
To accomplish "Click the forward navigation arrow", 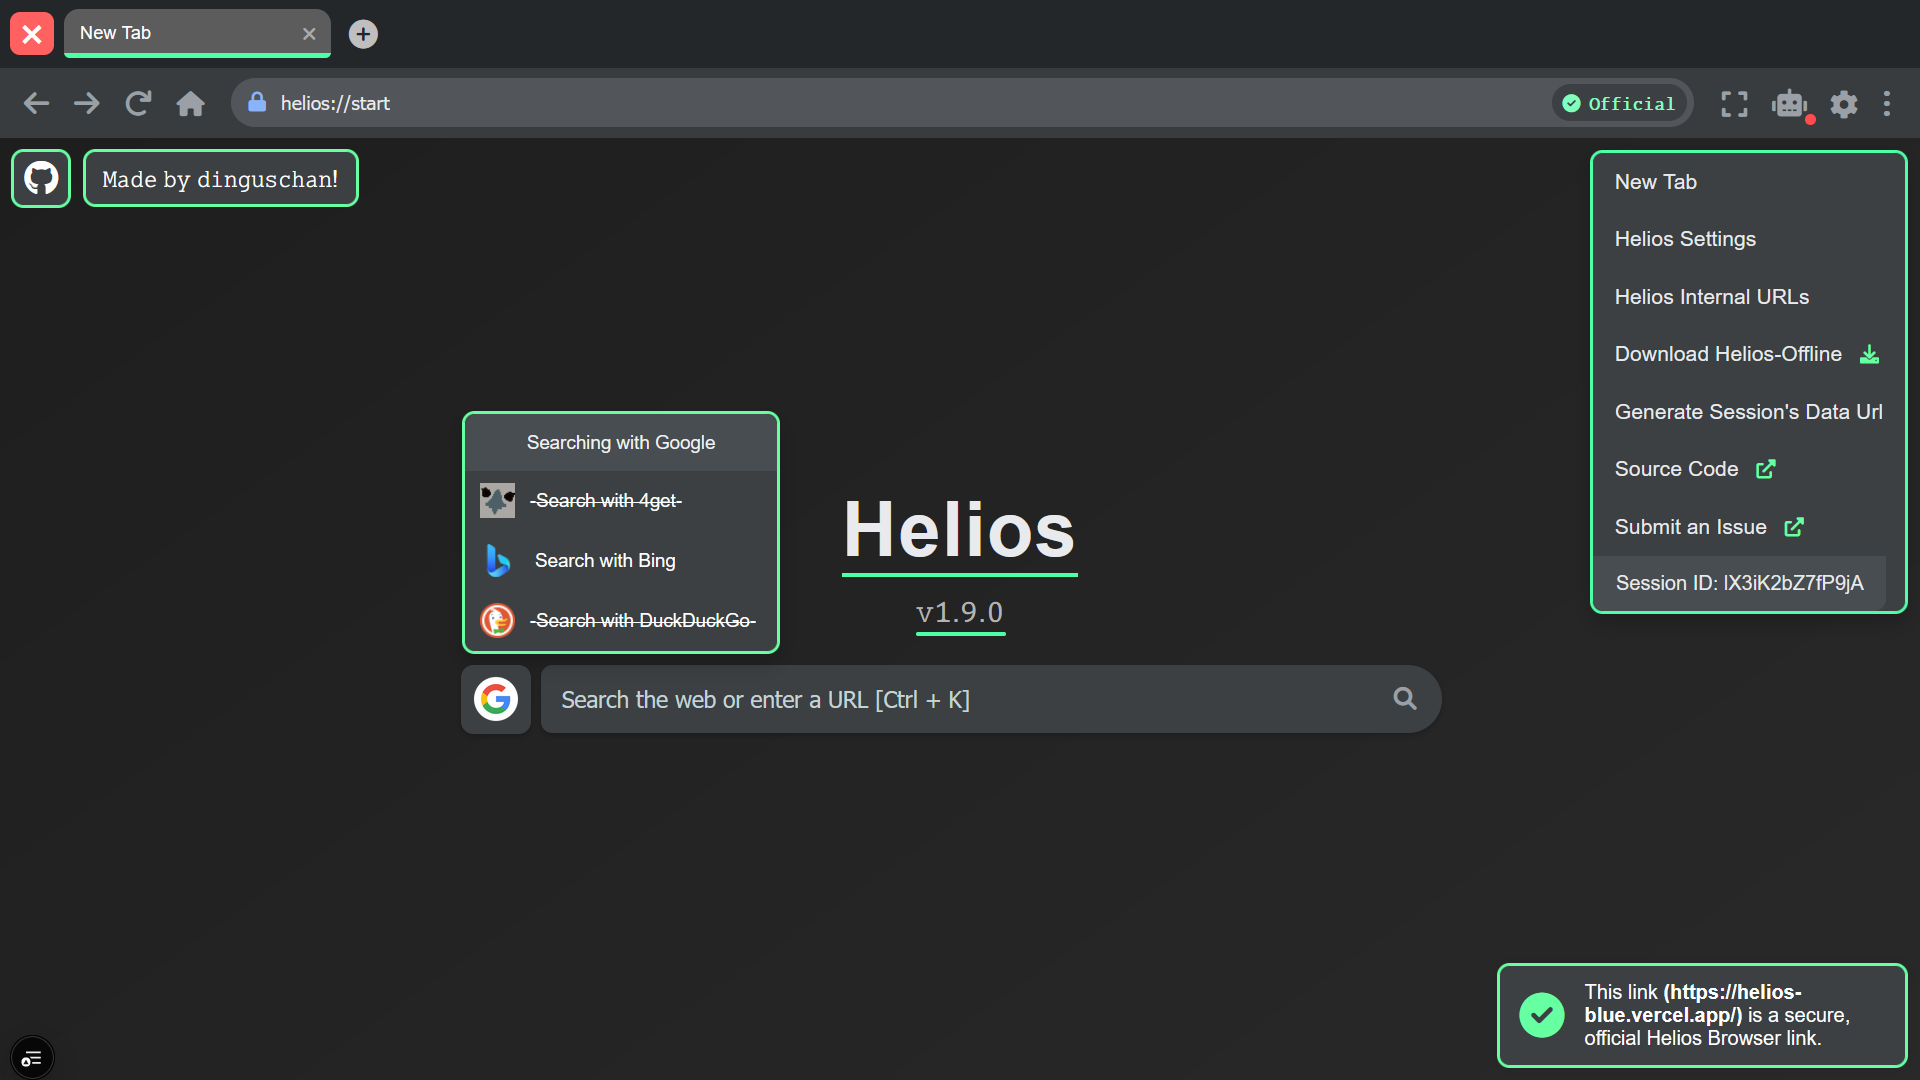I will click(x=87, y=103).
